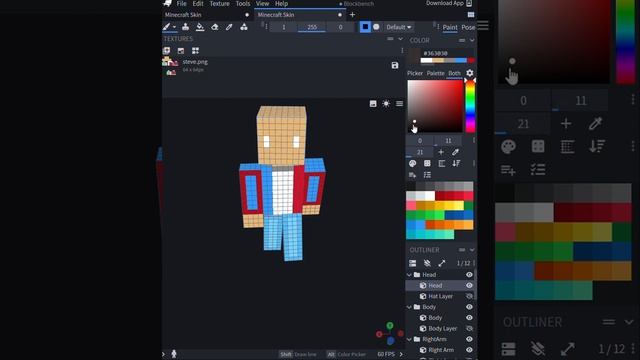The image size is (640, 360).
Task: Switch color panel to Palette tab
Action: [435, 73]
